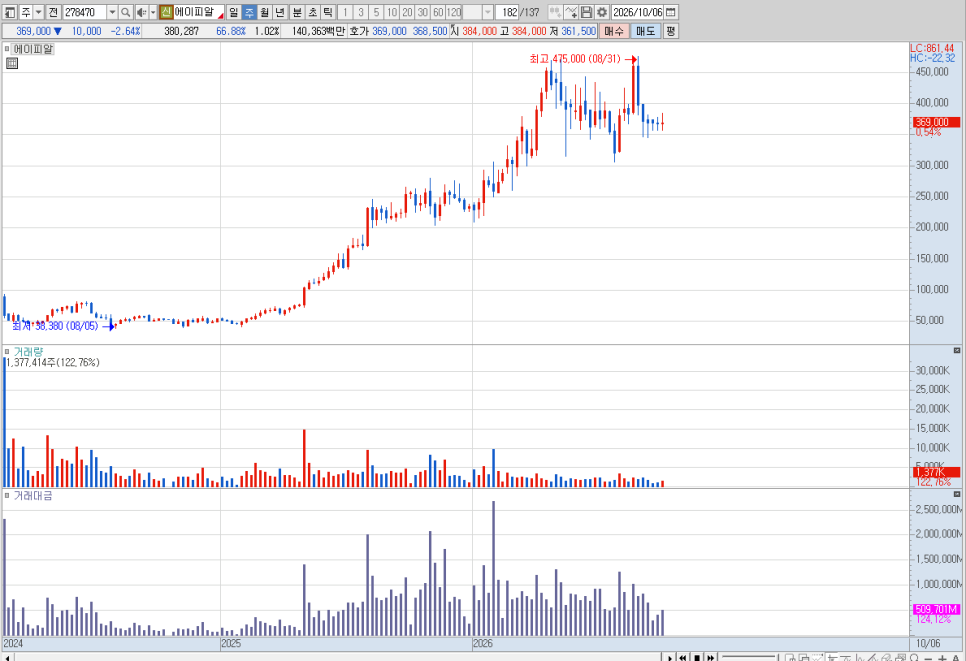Open the stock code search magnifier

(126, 12)
